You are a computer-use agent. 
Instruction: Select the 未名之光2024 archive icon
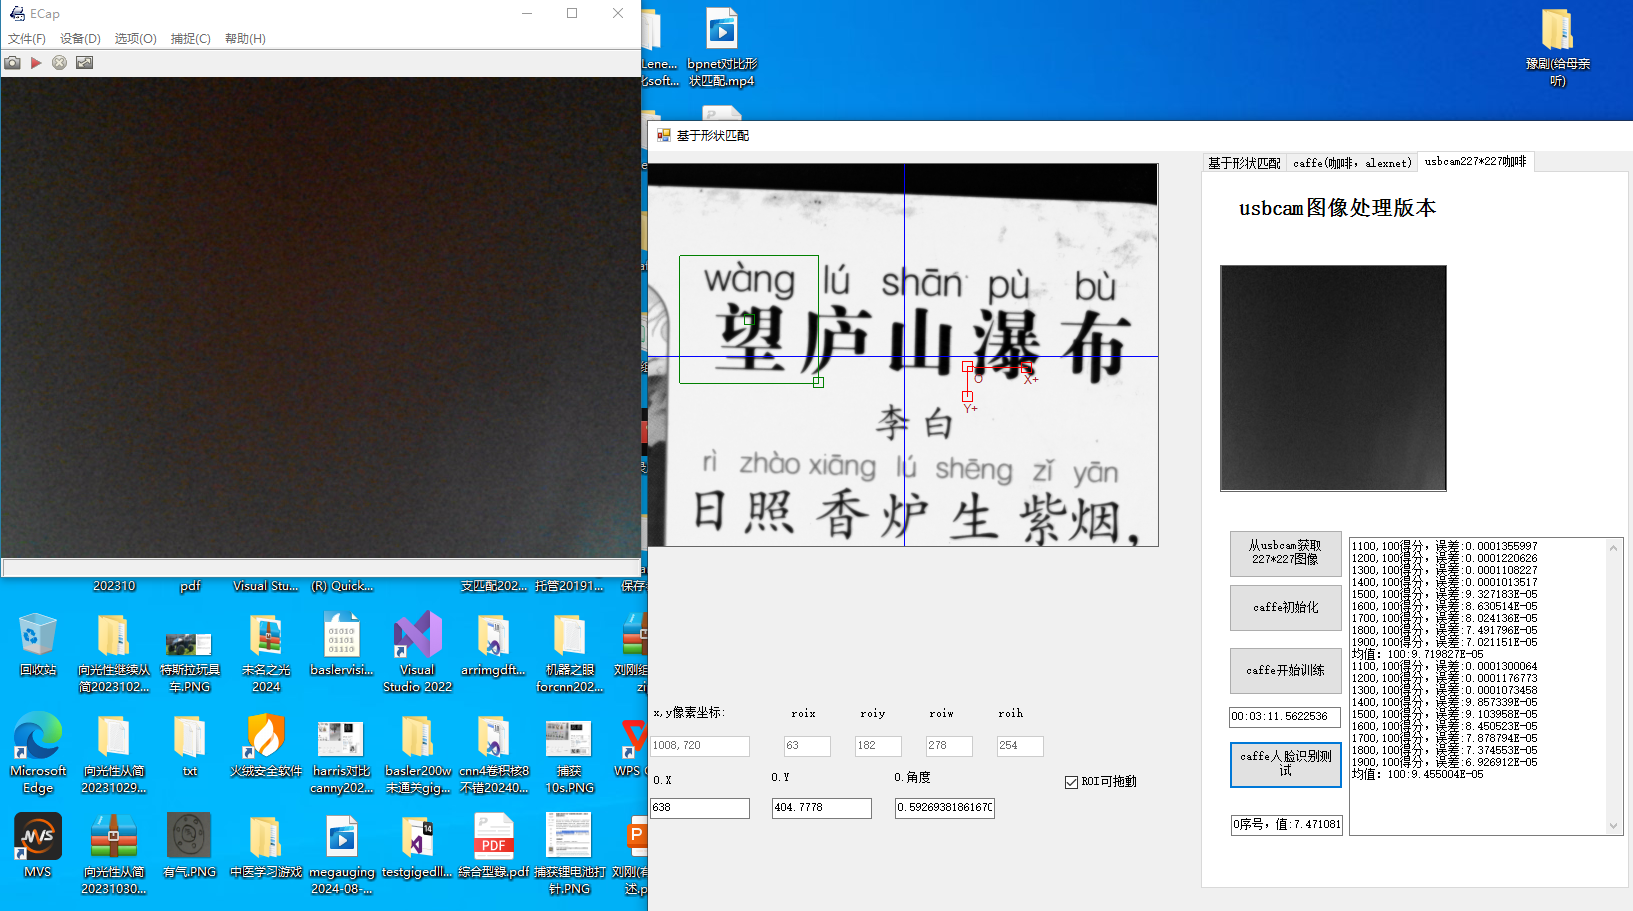(x=266, y=652)
